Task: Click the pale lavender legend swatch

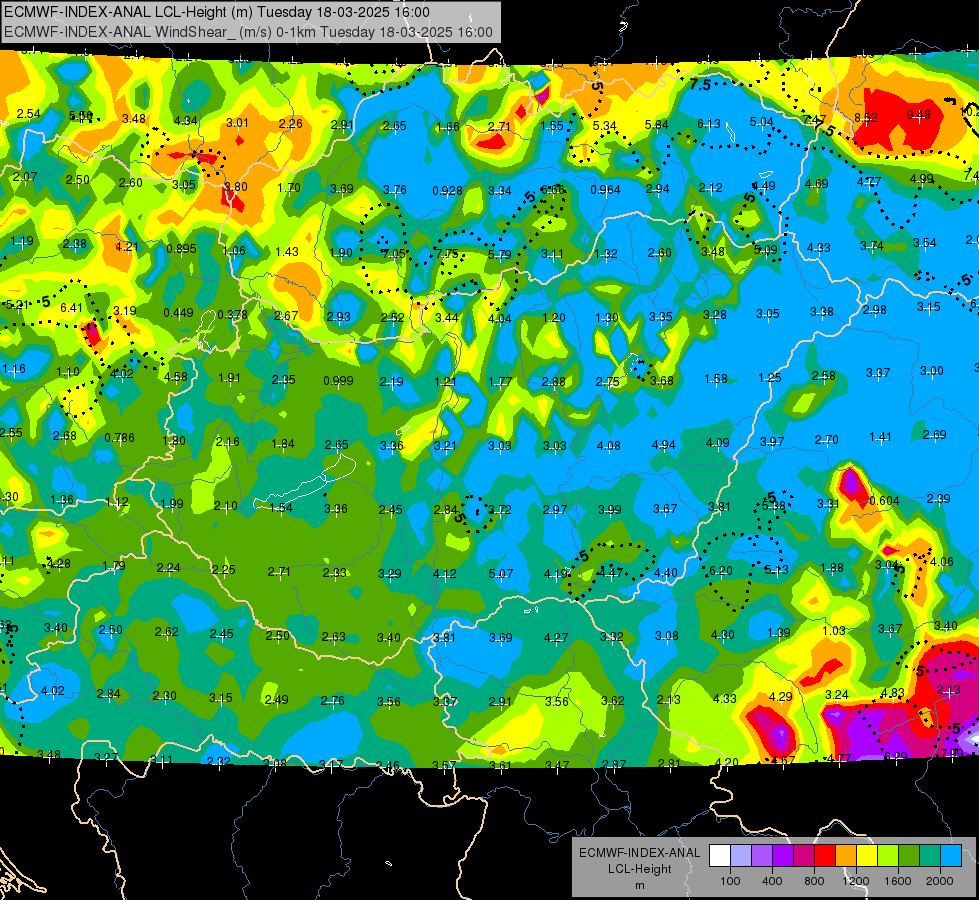Action: 740,856
